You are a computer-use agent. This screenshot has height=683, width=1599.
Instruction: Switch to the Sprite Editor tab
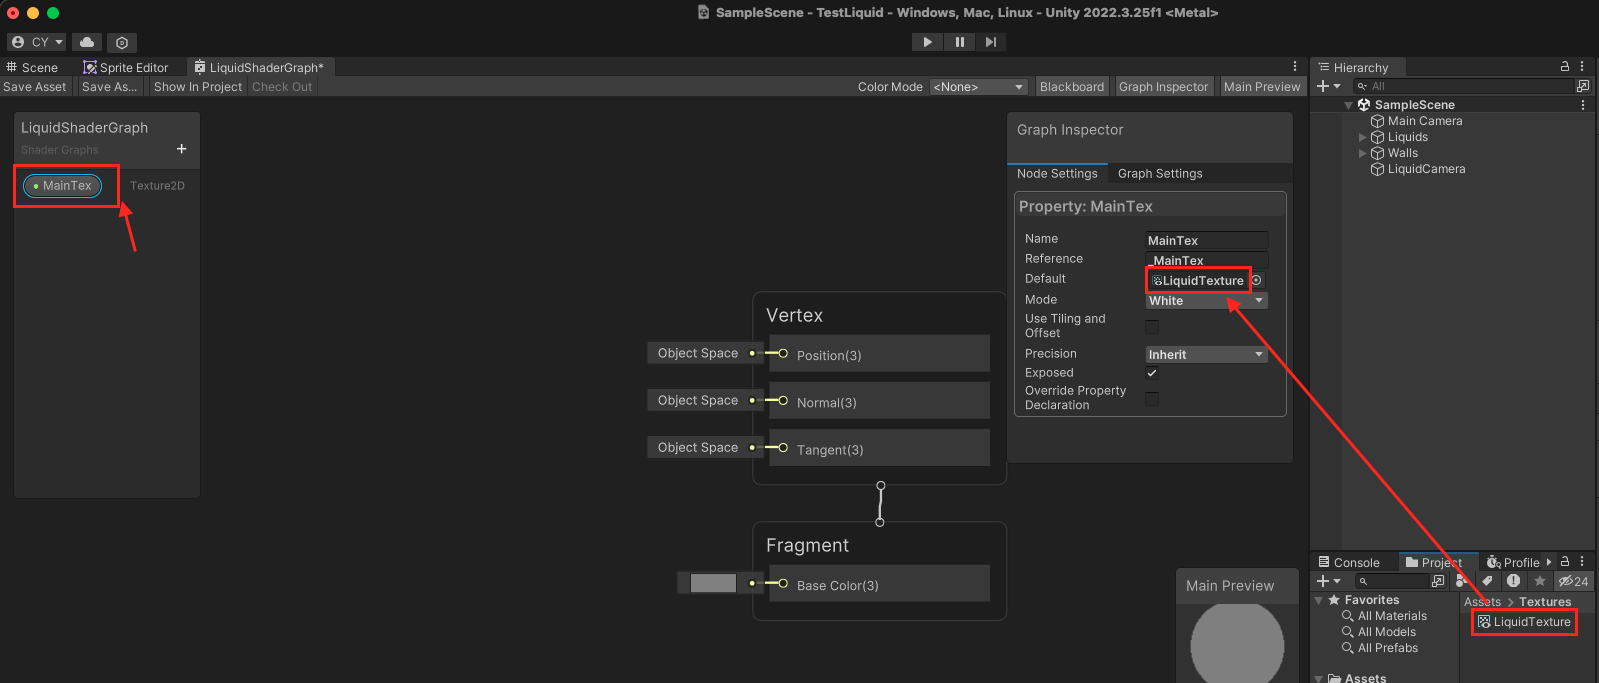click(126, 67)
